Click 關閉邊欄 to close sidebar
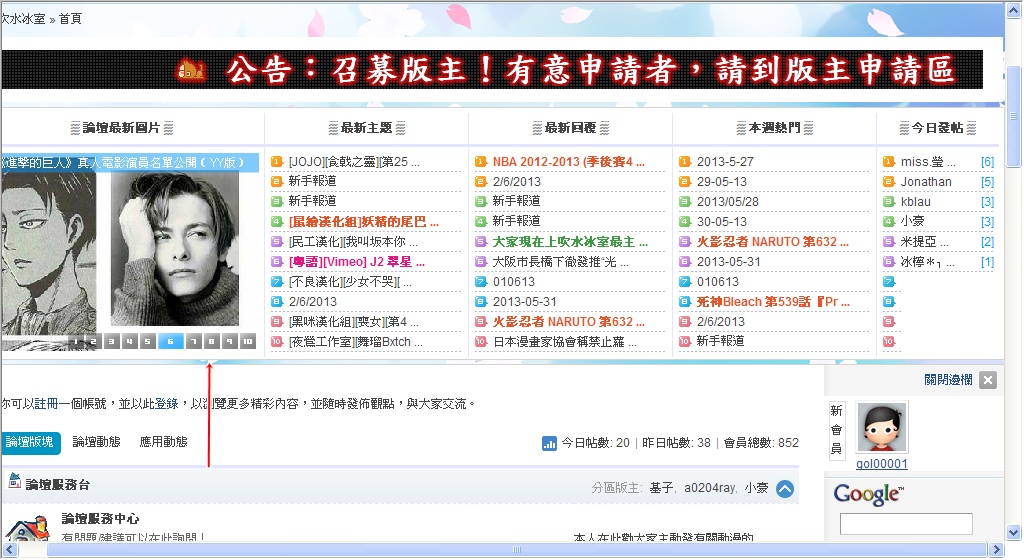The width and height of the screenshot is (1024, 560). pyautogui.click(x=948, y=380)
